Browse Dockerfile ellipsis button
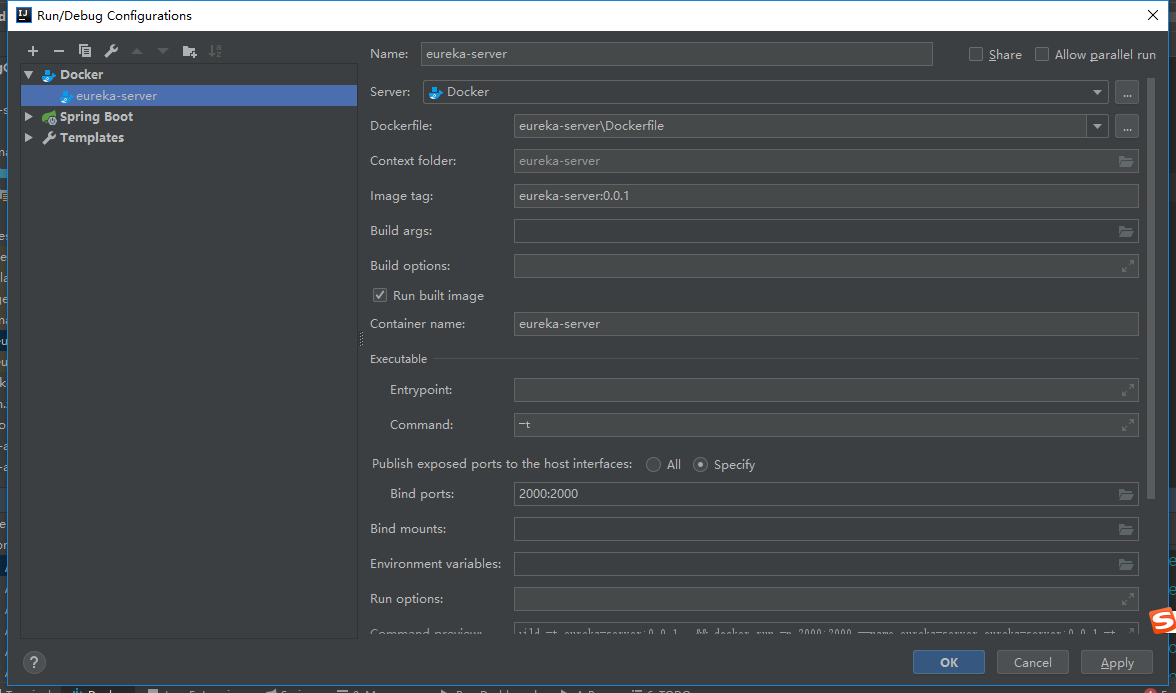The height and width of the screenshot is (693, 1176). click(x=1126, y=126)
